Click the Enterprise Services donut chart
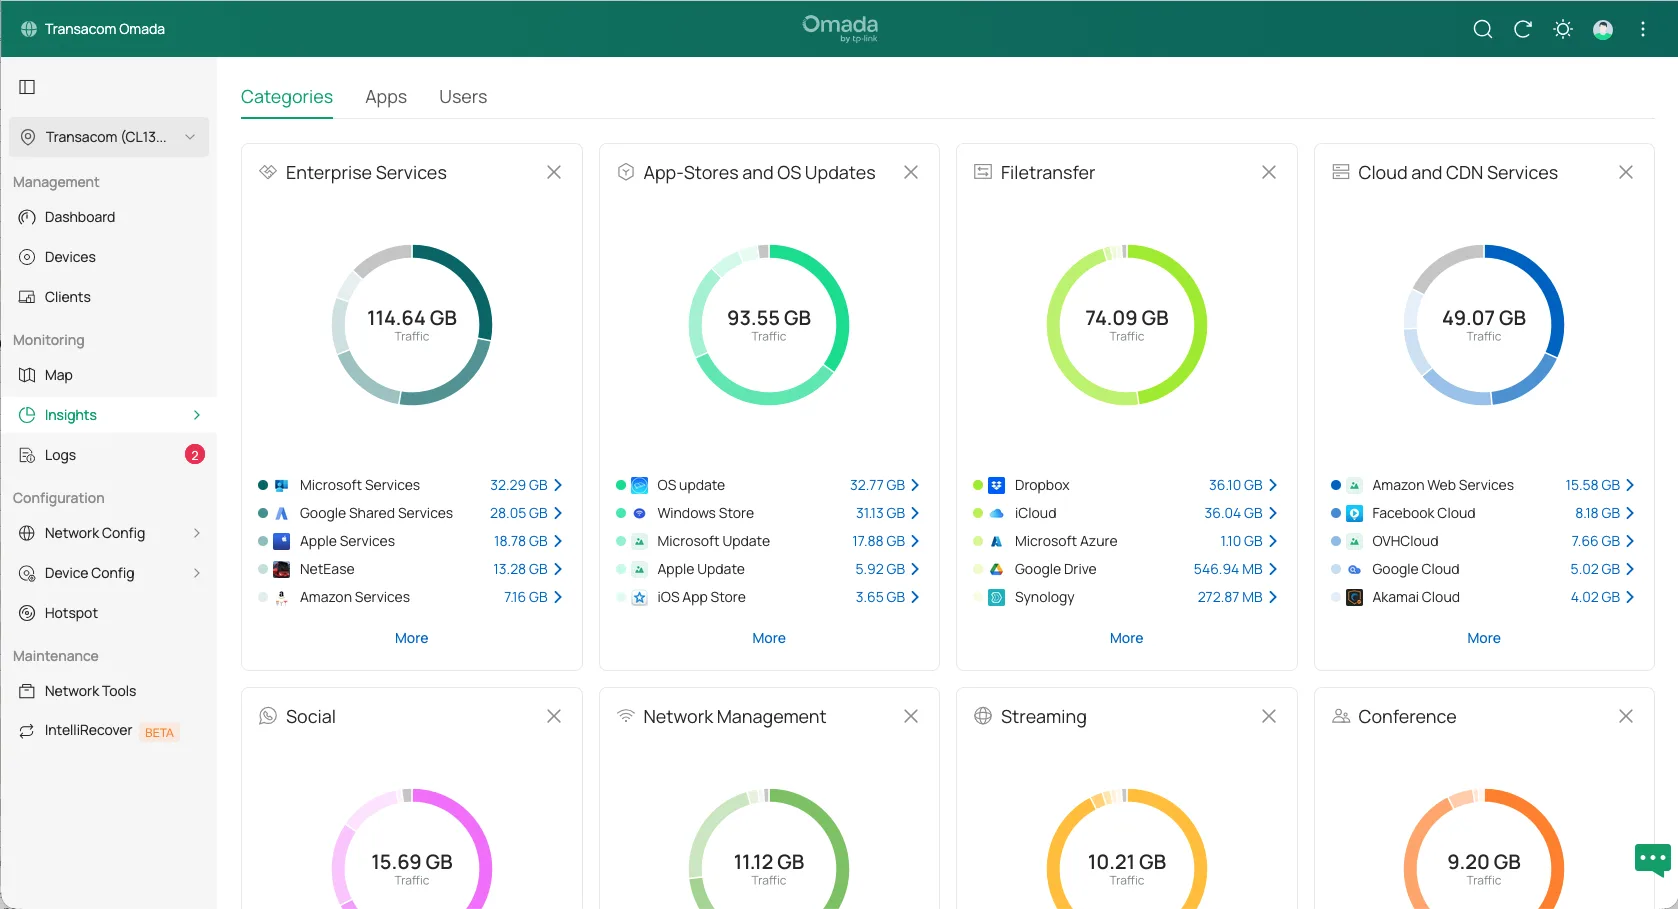 point(411,325)
